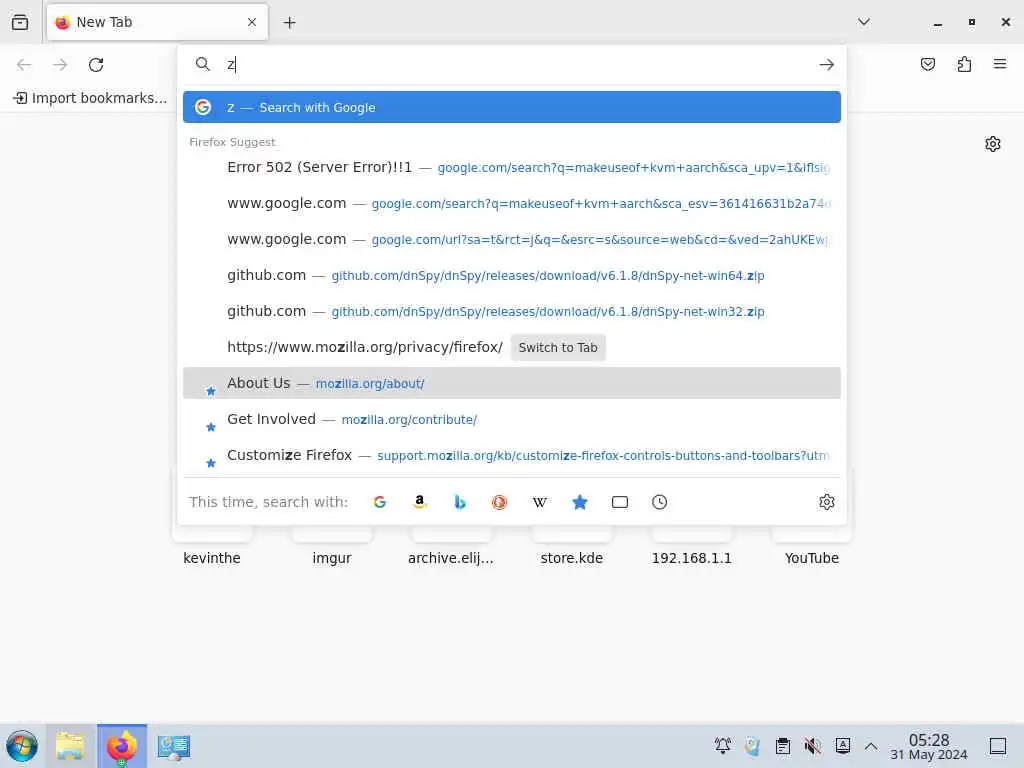Close the New Tab tab

252,22
